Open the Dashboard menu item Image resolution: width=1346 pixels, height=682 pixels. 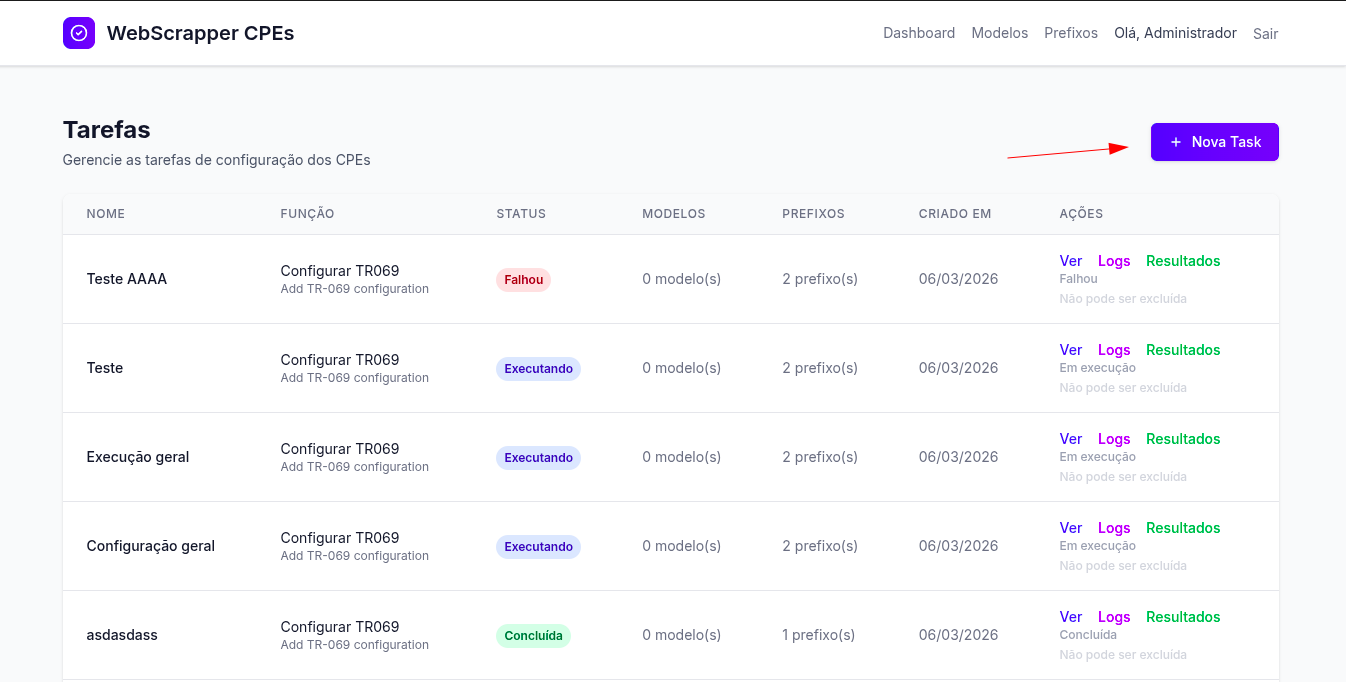coord(918,33)
